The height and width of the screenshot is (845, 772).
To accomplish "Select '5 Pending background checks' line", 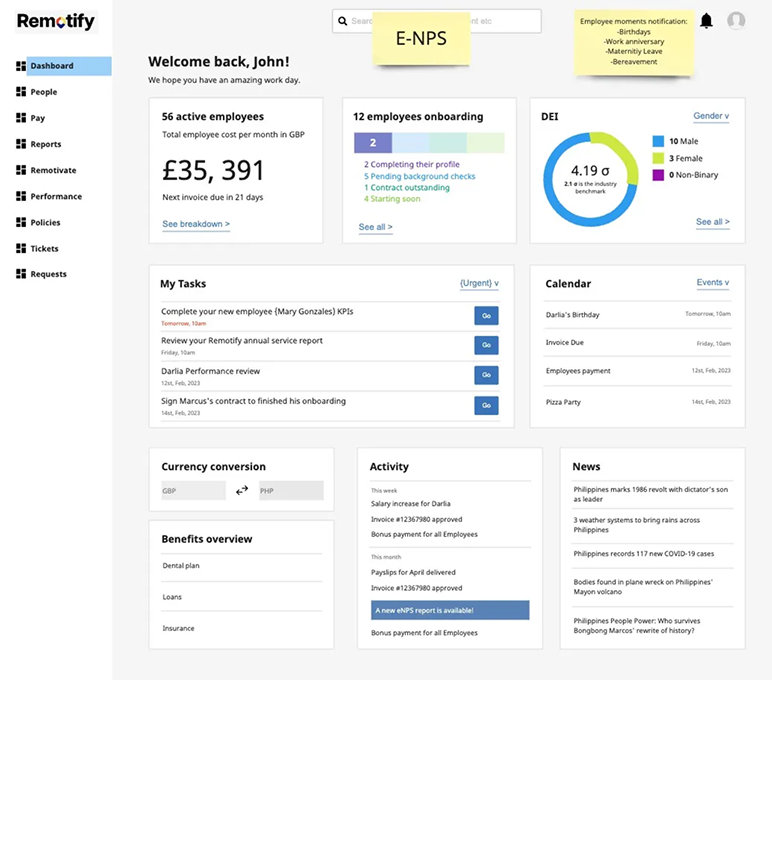I will tap(419, 176).
